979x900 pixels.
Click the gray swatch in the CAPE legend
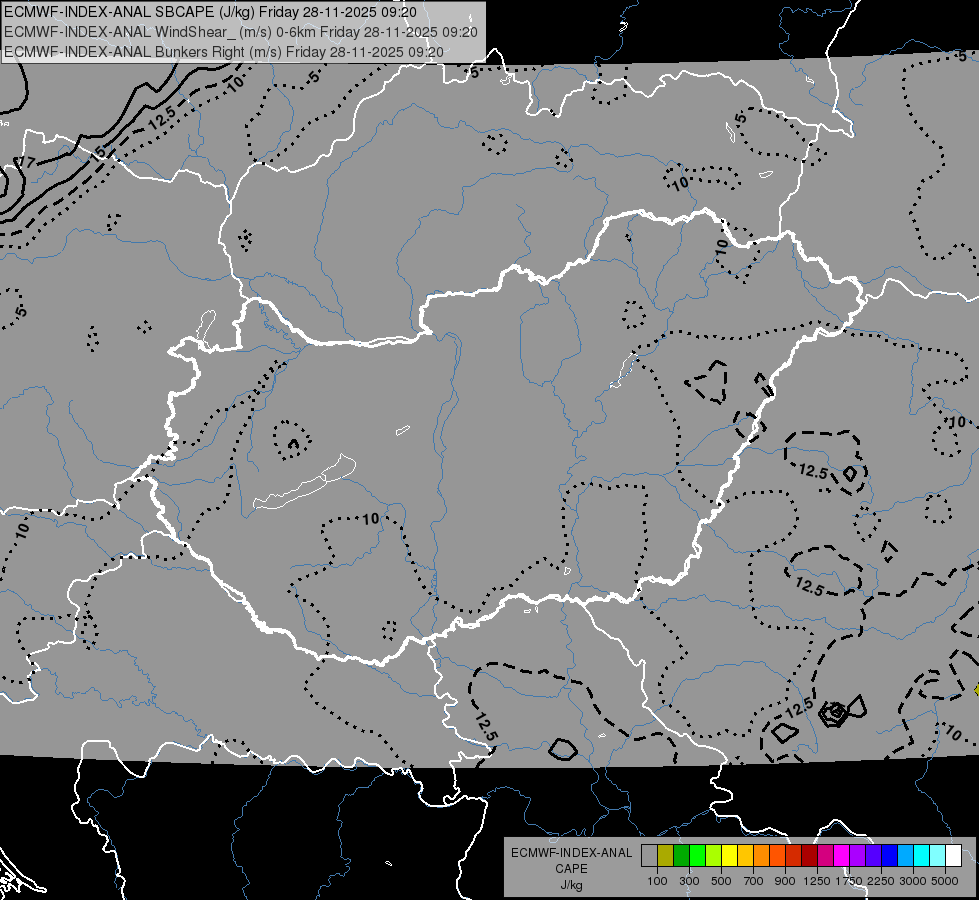(x=649, y=856)
